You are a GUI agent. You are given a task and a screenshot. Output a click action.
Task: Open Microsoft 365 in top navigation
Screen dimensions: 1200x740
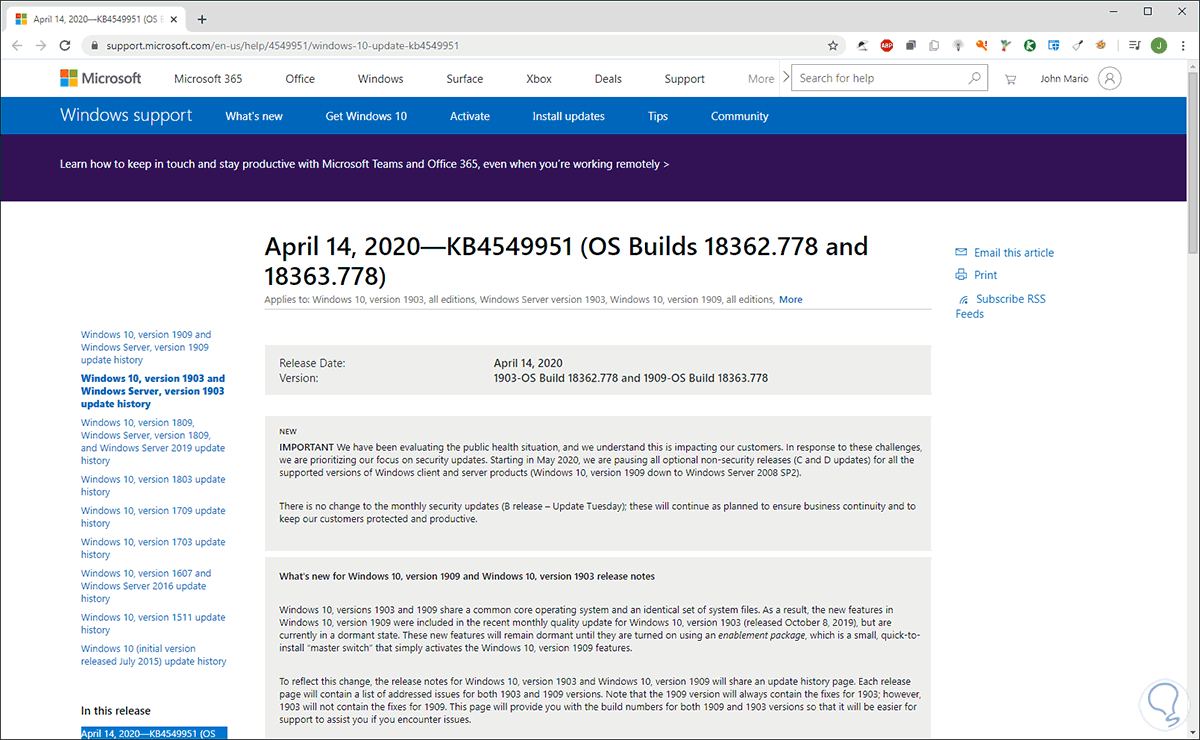coord(208,79)
